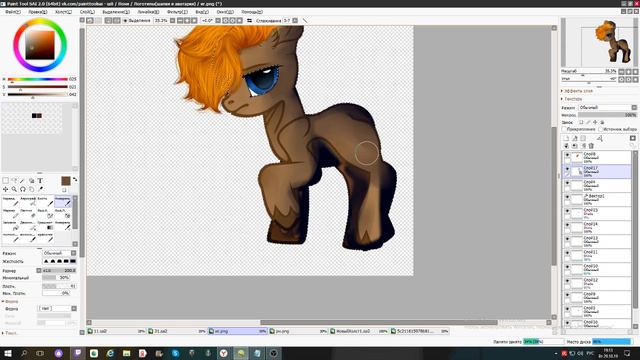This screenshot has height=360, width=640.
Task: Select the Rotate view tool
Action: point(22,189)
